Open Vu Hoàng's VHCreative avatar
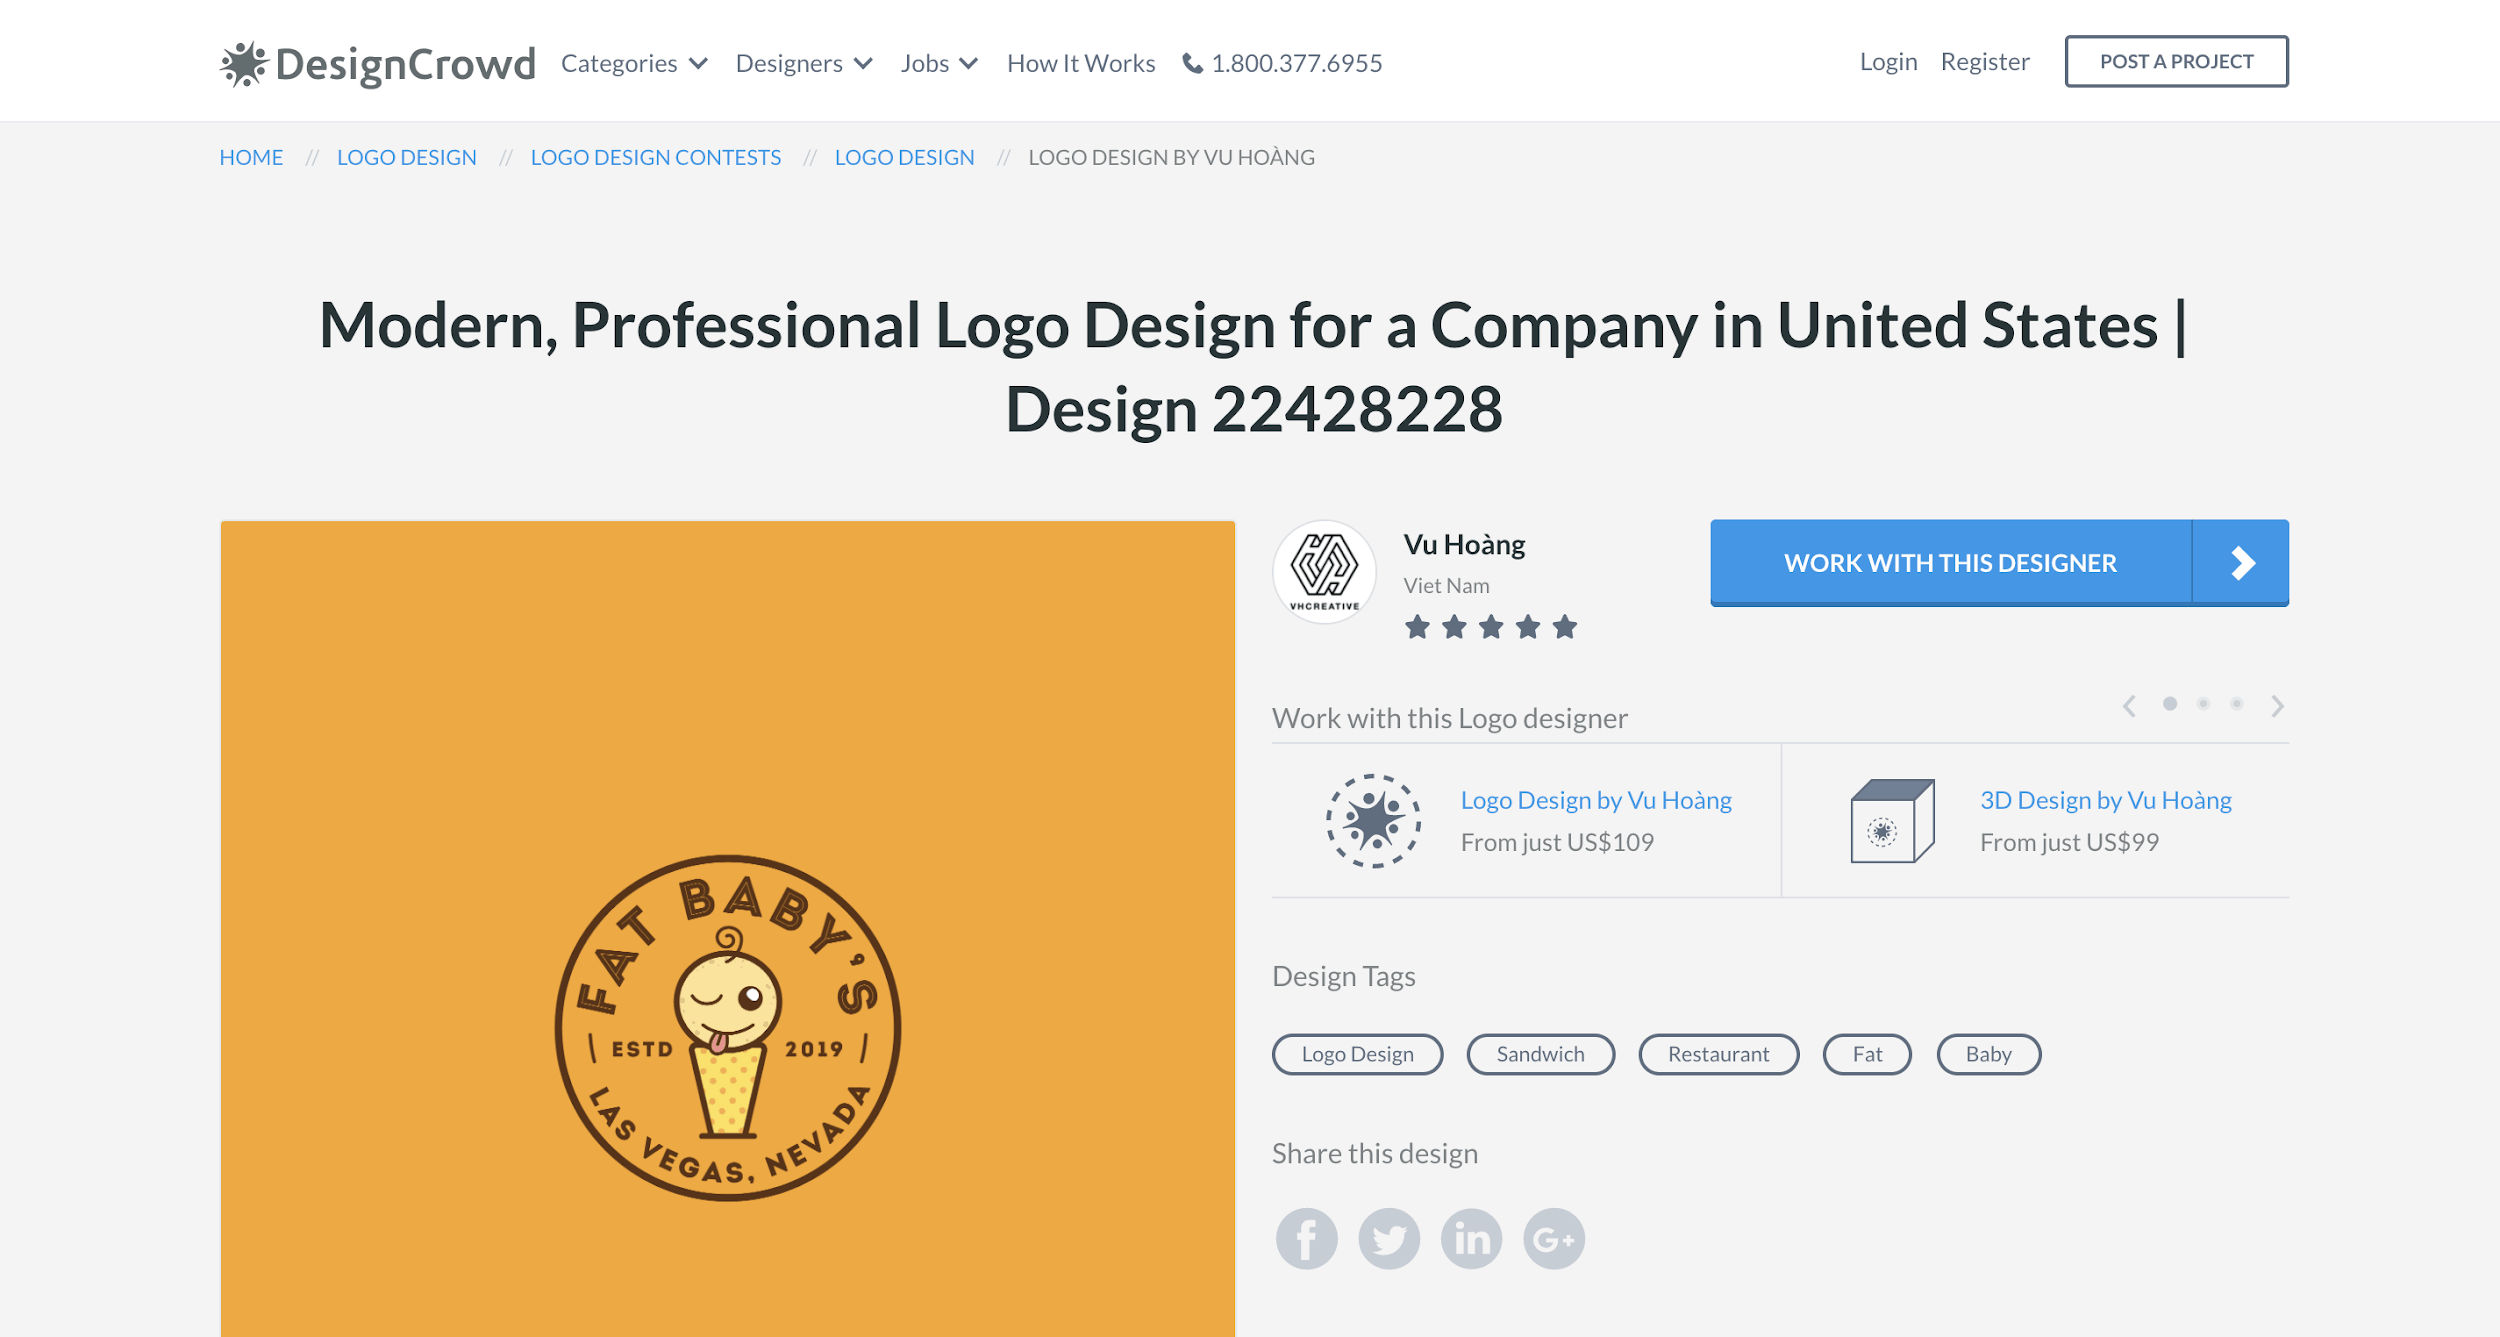The width and height of the screenshot is (2500, 1337). coord(1324,572)
